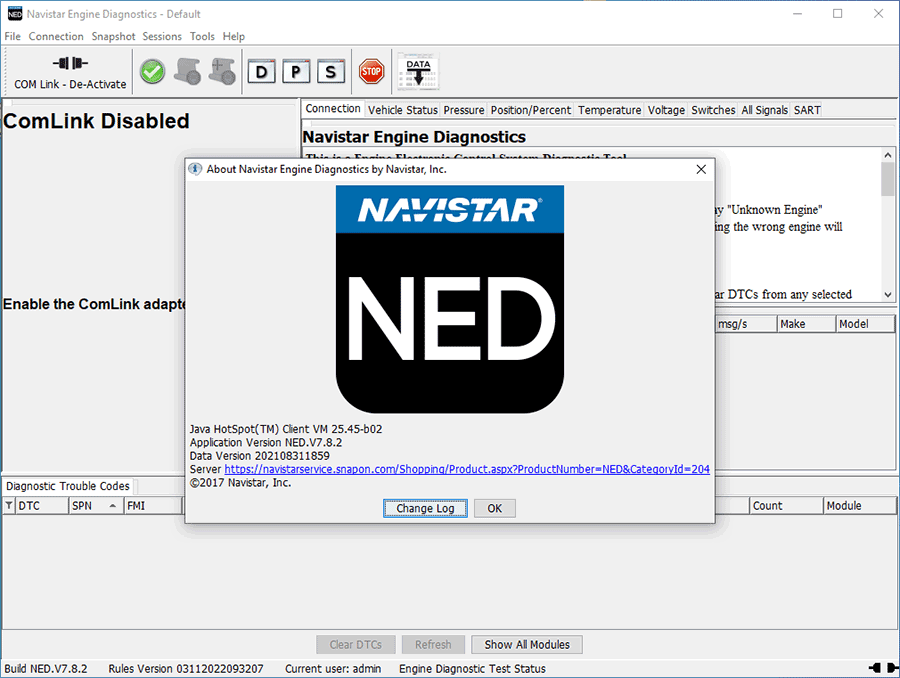Click the green check mark toolbar icon

tap(152, 71)
